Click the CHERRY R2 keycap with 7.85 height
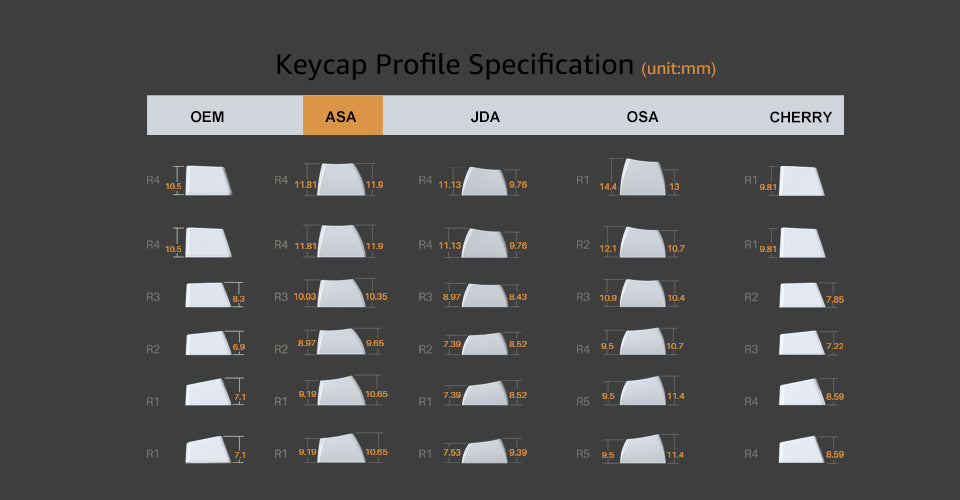The height and width of the screenshot is (500, 960). click(x=802, y=296)
